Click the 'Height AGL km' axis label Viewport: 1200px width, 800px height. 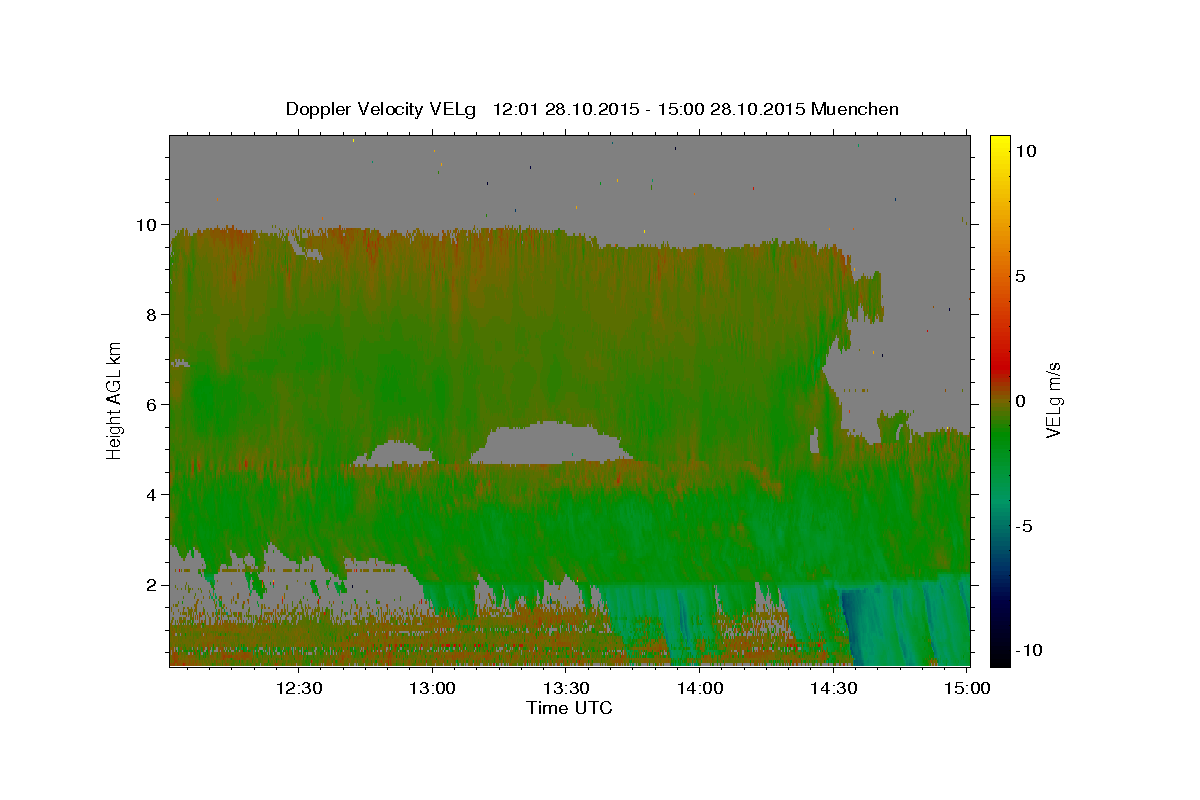coord(115,400)
